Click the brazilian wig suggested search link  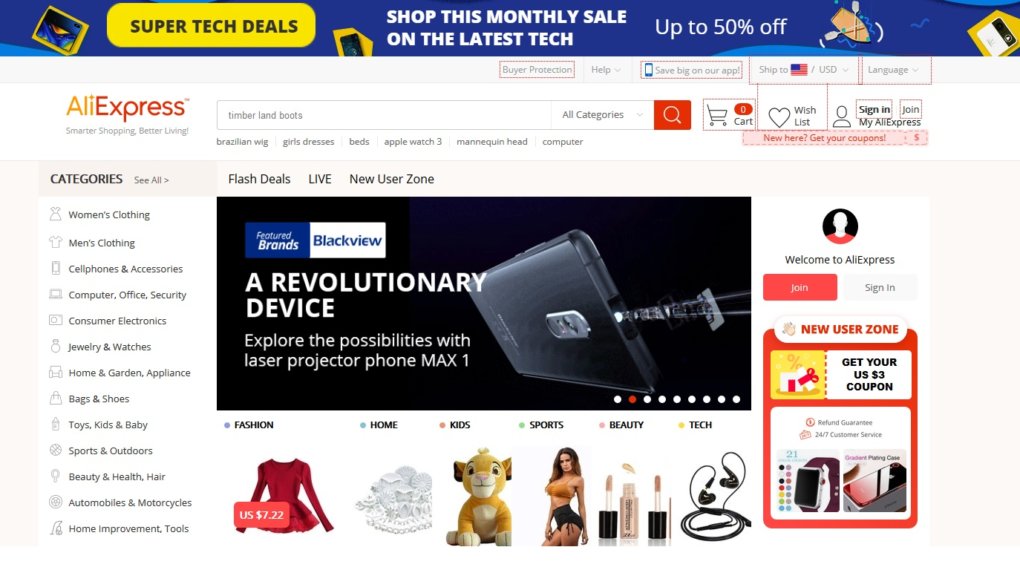click(x=242, y=141)
